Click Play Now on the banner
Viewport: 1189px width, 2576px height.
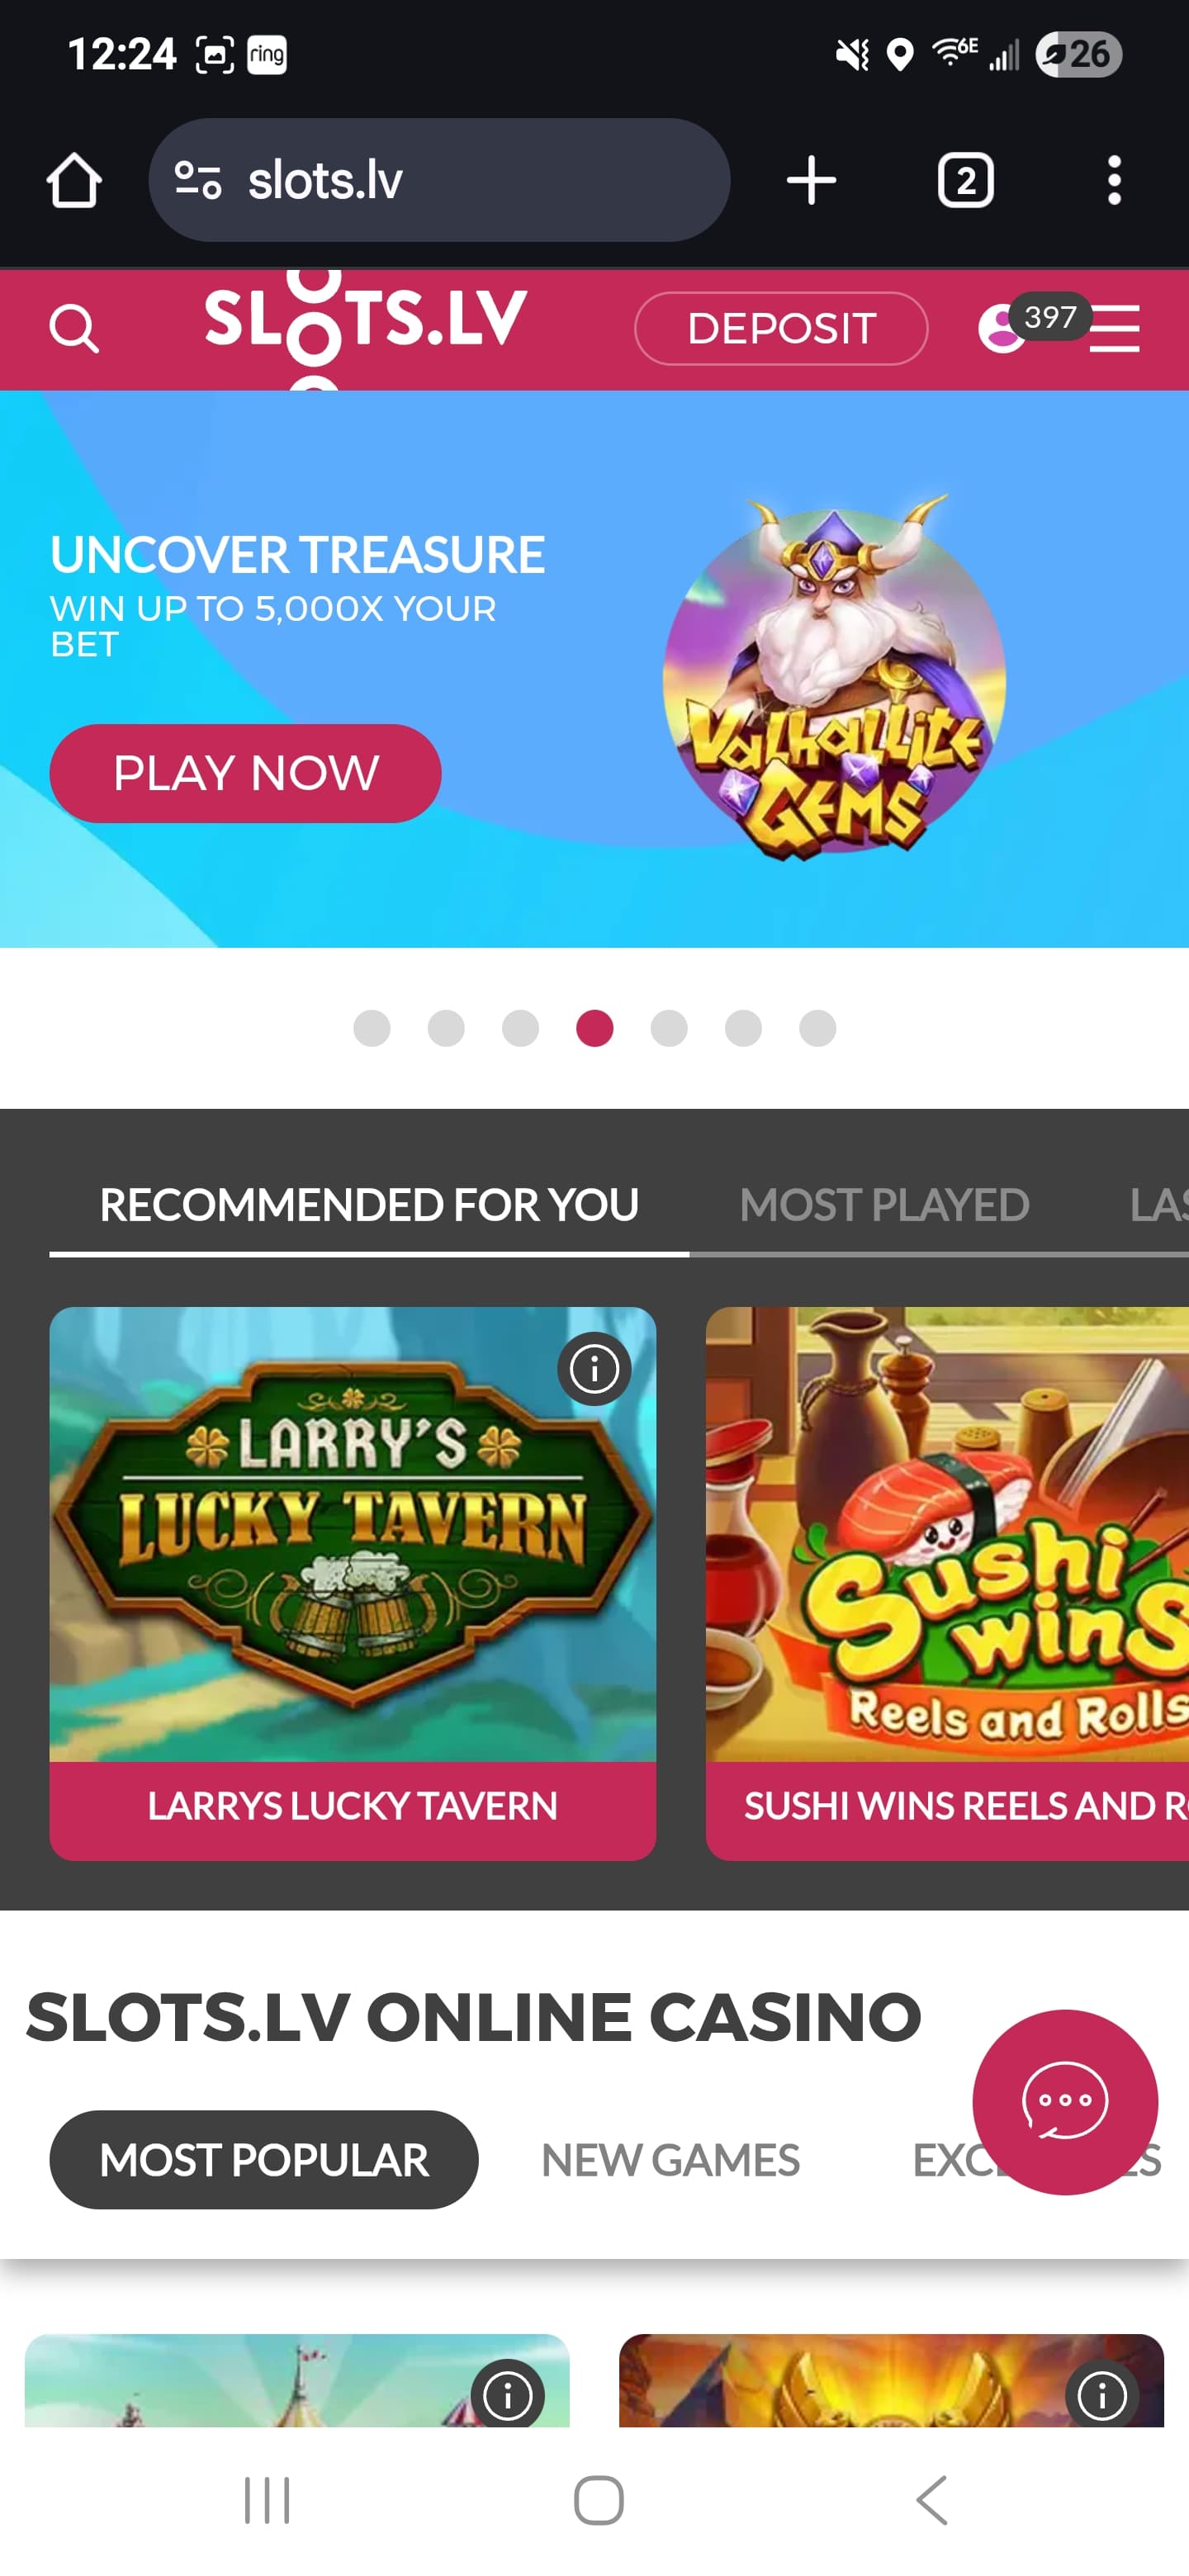pyautogui.click(x=245, y=773)
